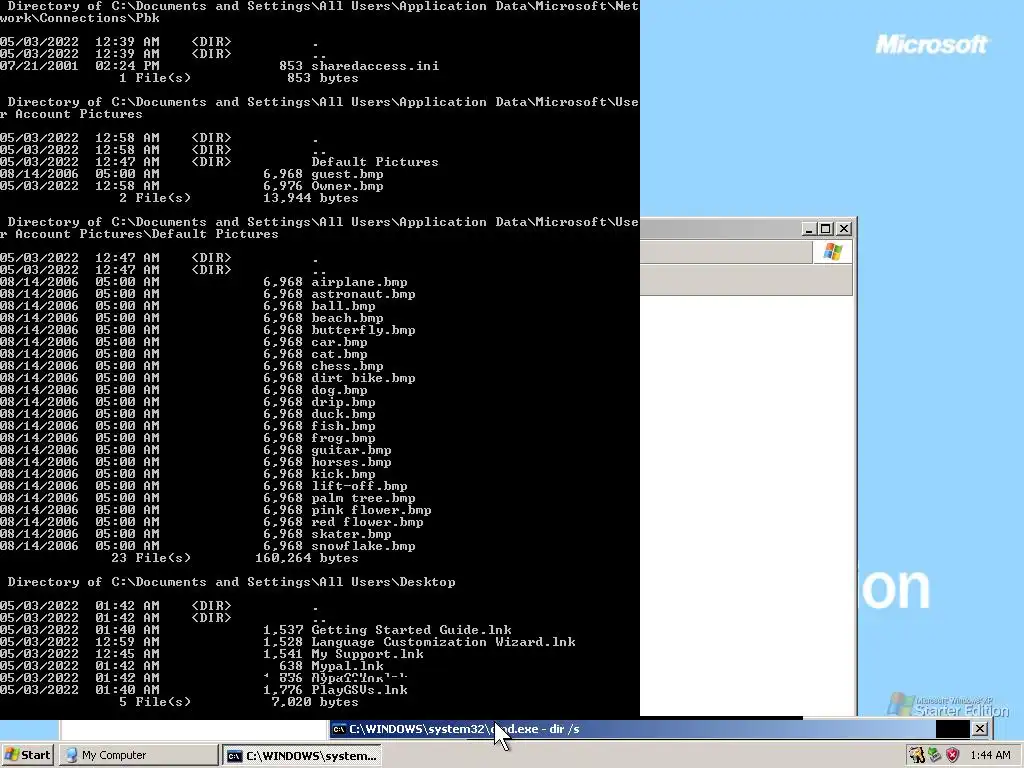Click the 13,944 bytes total
The image size is (1024, 768).
click(x=310, y=198)
